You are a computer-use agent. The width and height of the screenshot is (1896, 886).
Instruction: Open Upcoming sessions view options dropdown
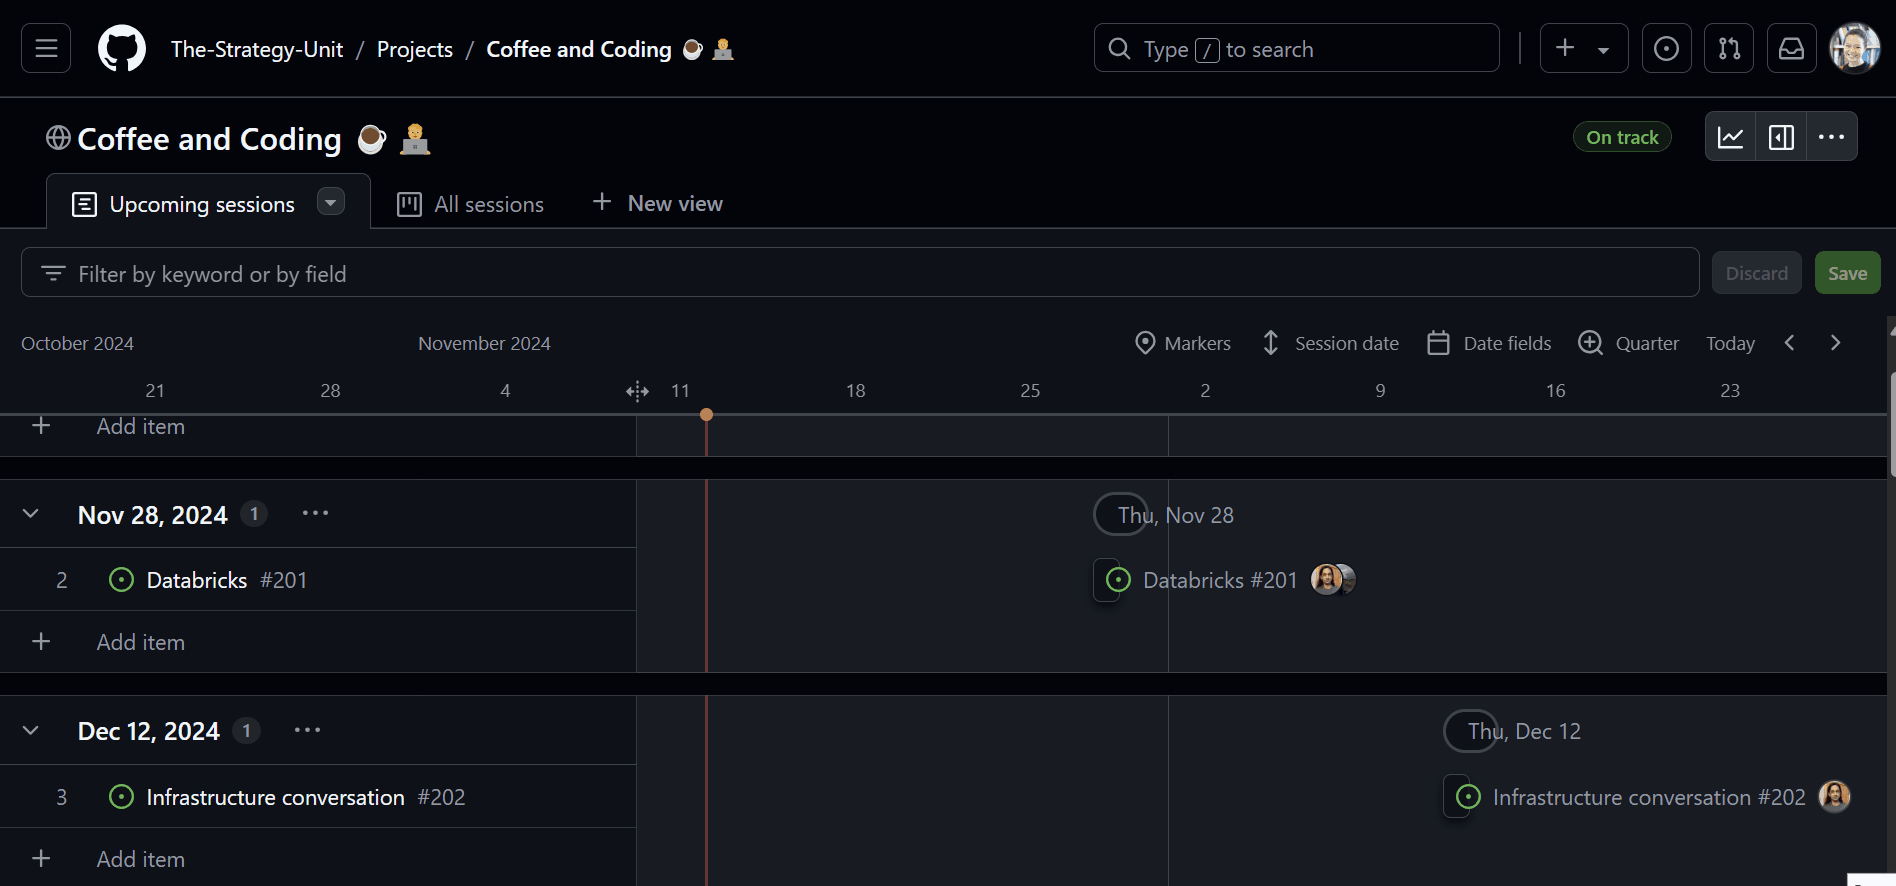pyautogui.click(x=330, y=202)
